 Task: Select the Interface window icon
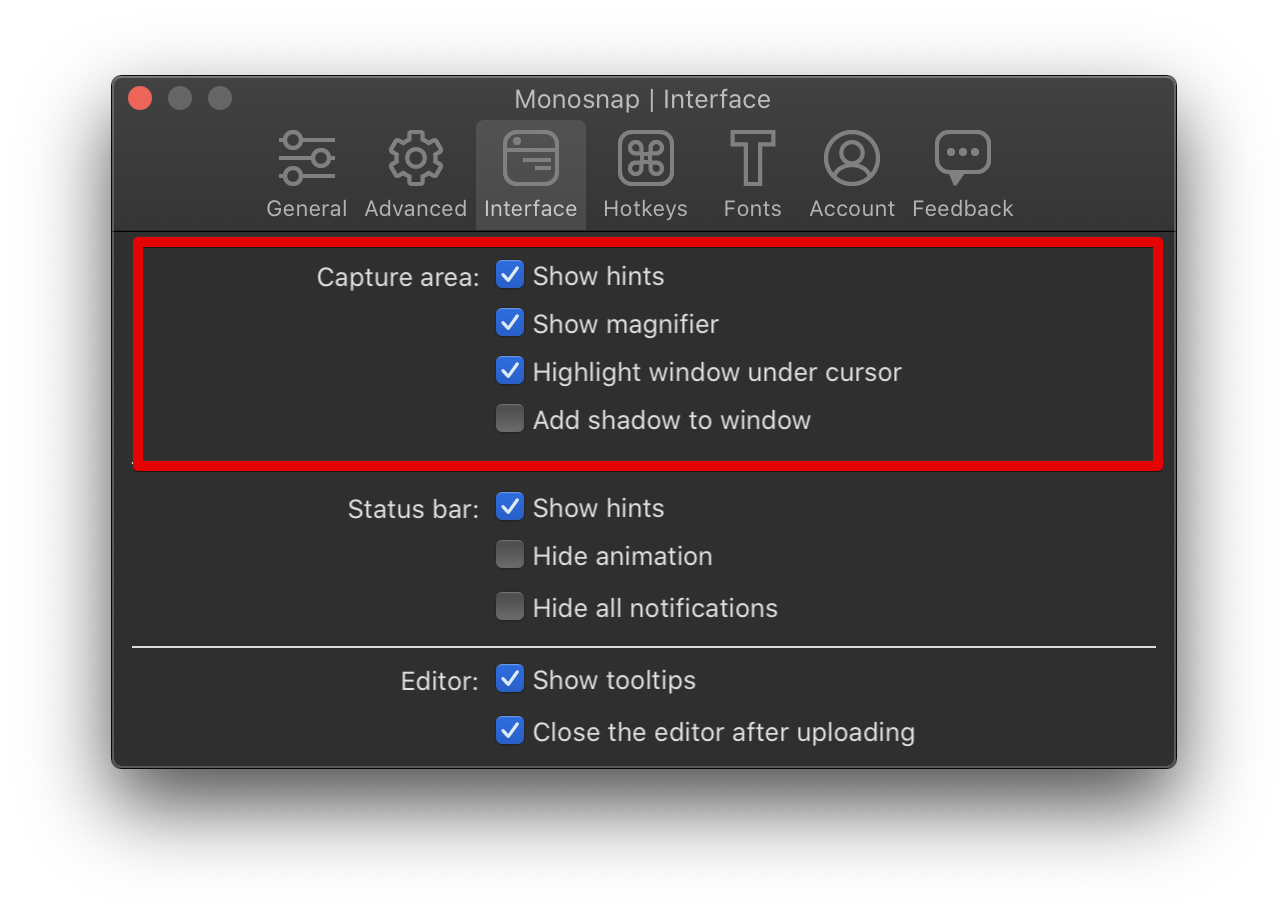pyautogui.click(x=530, y=159)
